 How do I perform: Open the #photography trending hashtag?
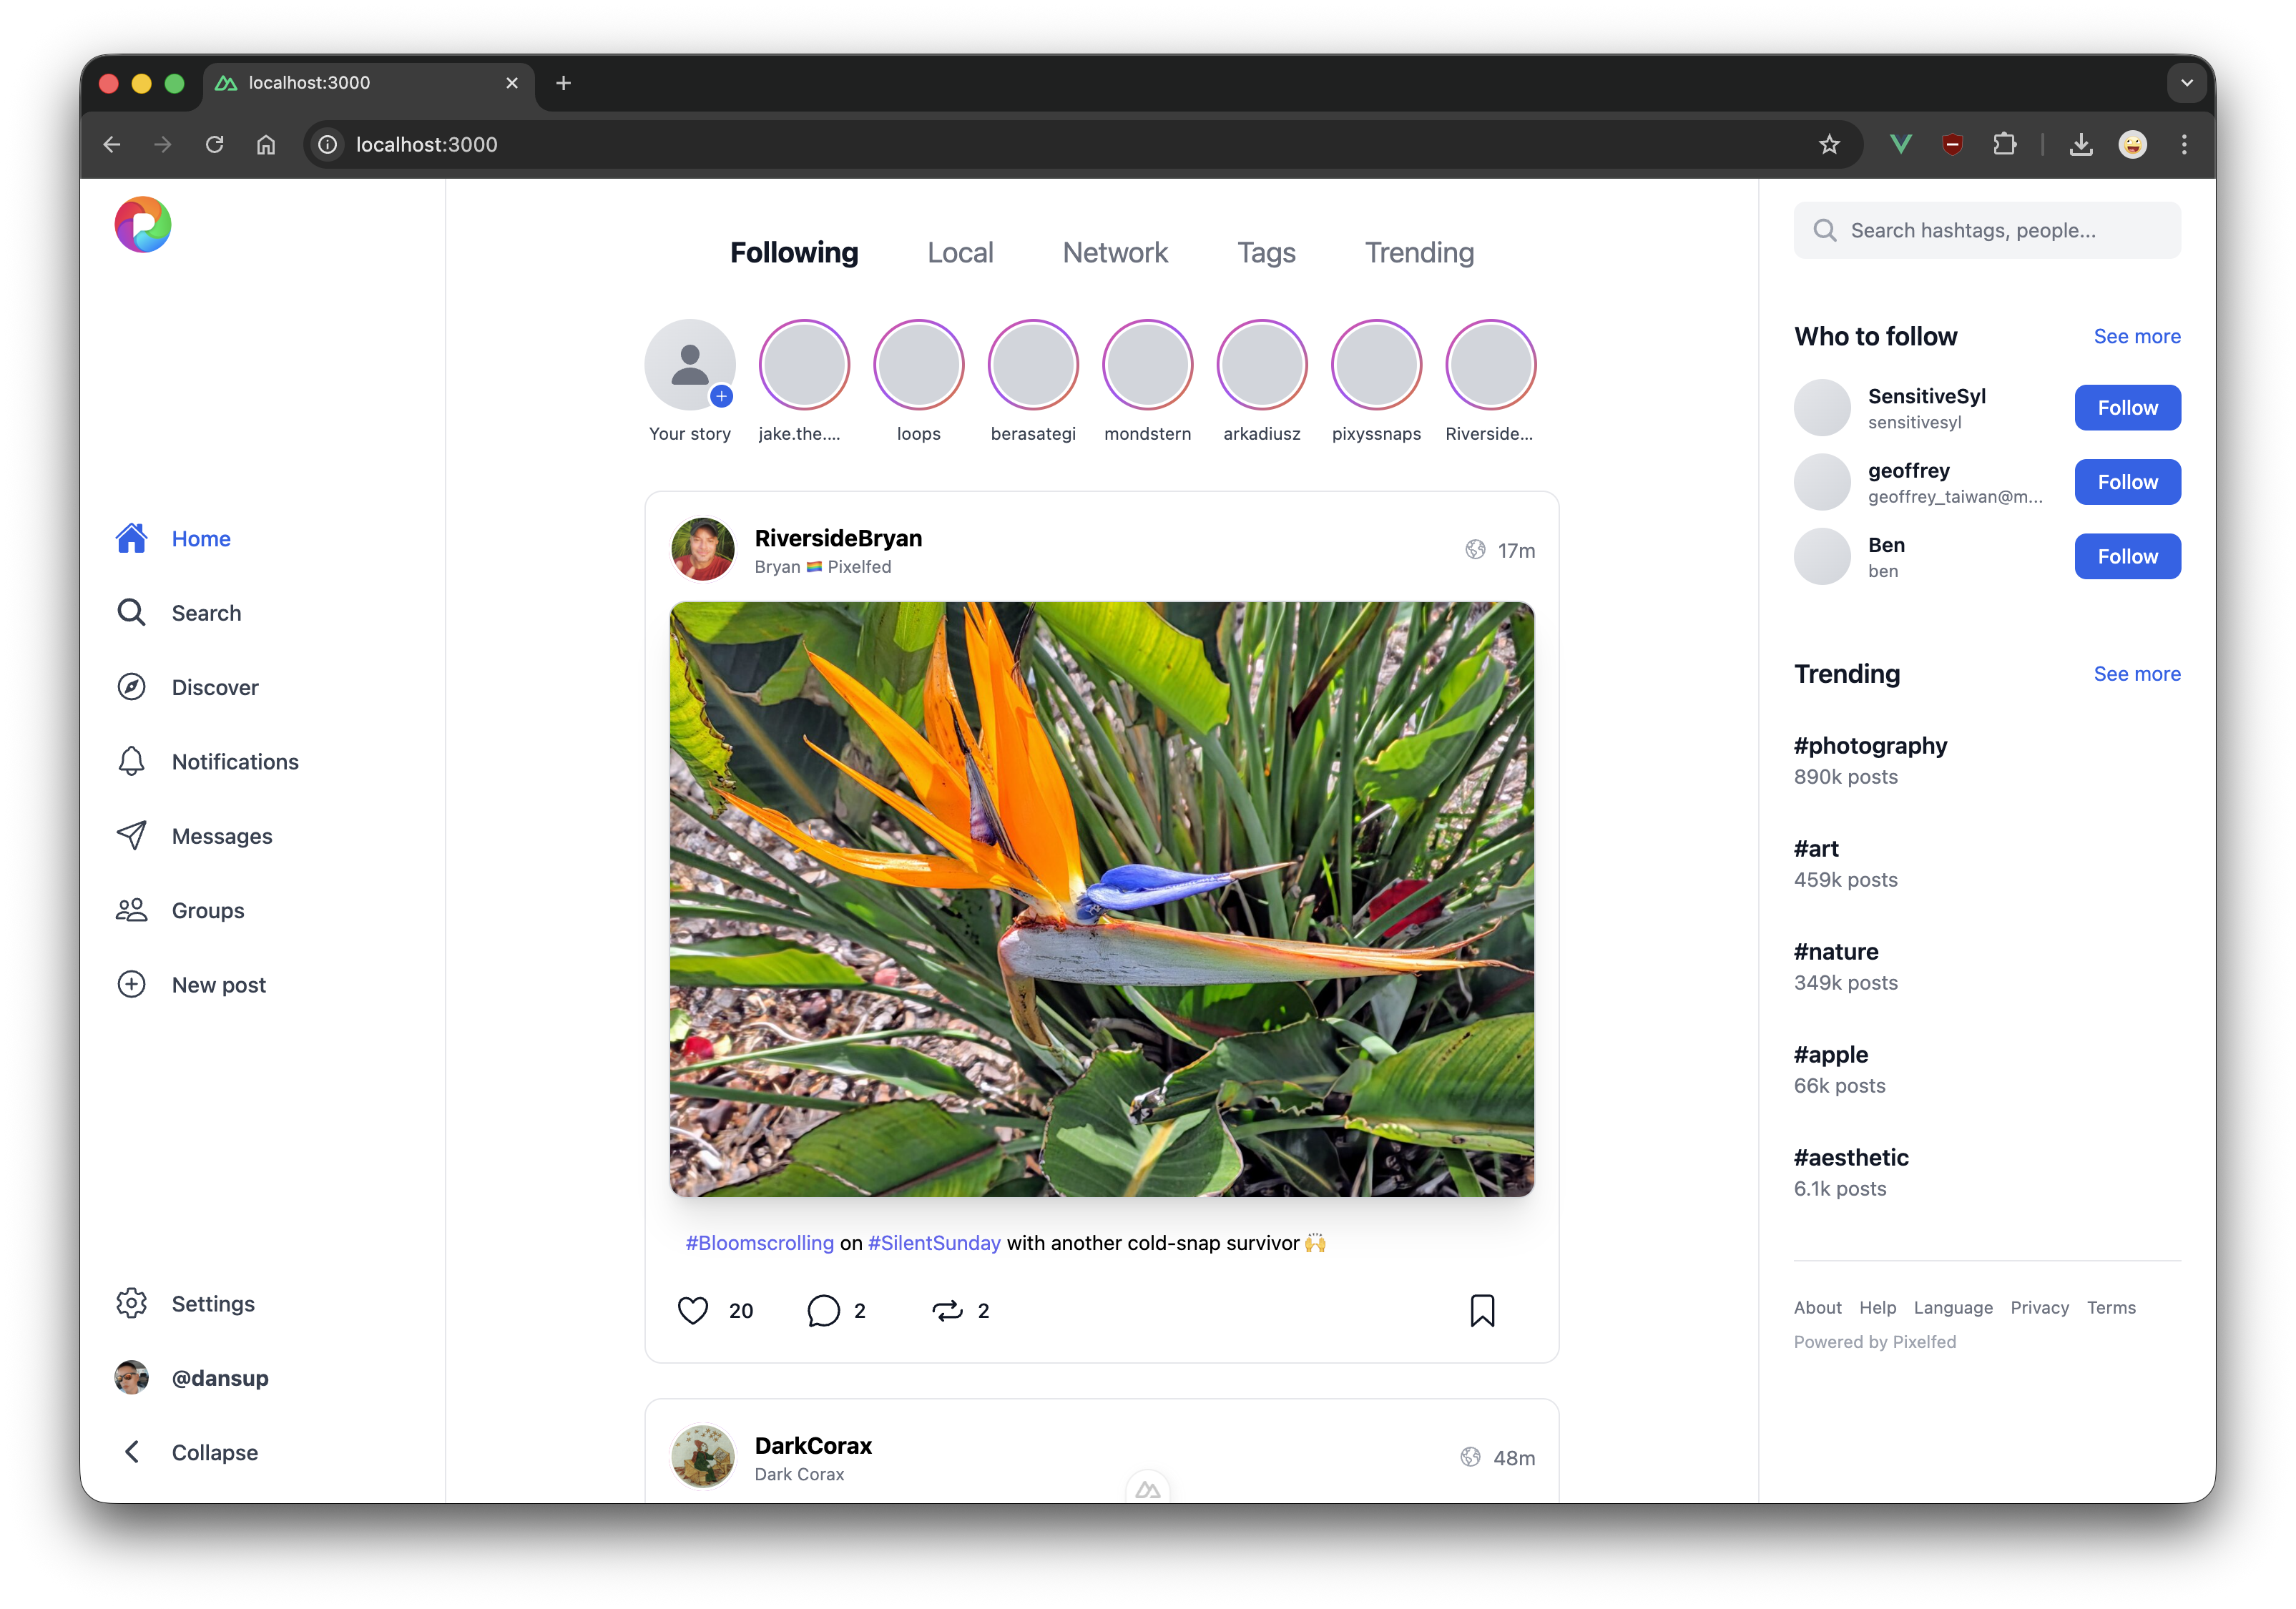pos(1870,746)
